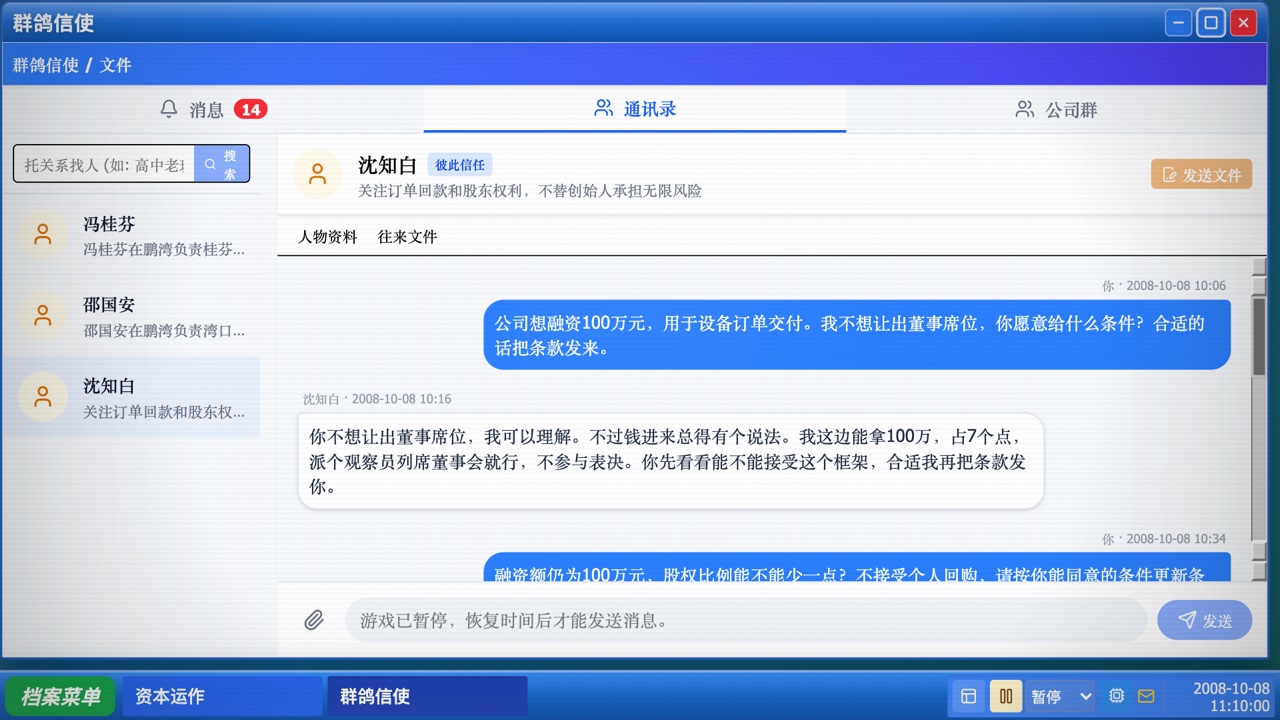Click the 群鸽信使 taskbar window button
This screenshot has height=720, width=1280.
coord(427,696)
